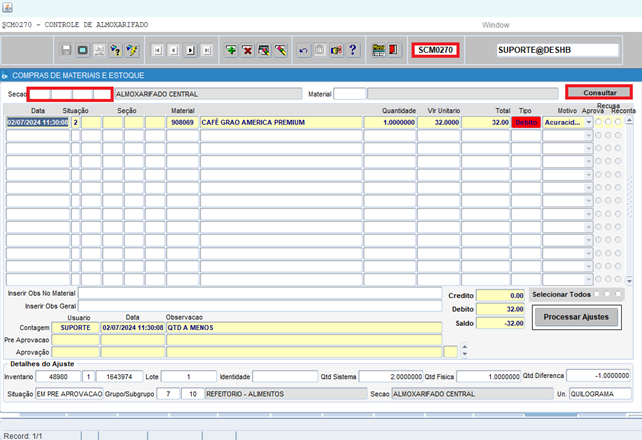Click CAFÉ GRAO AMERICA PREMIUM description cell

281,122
